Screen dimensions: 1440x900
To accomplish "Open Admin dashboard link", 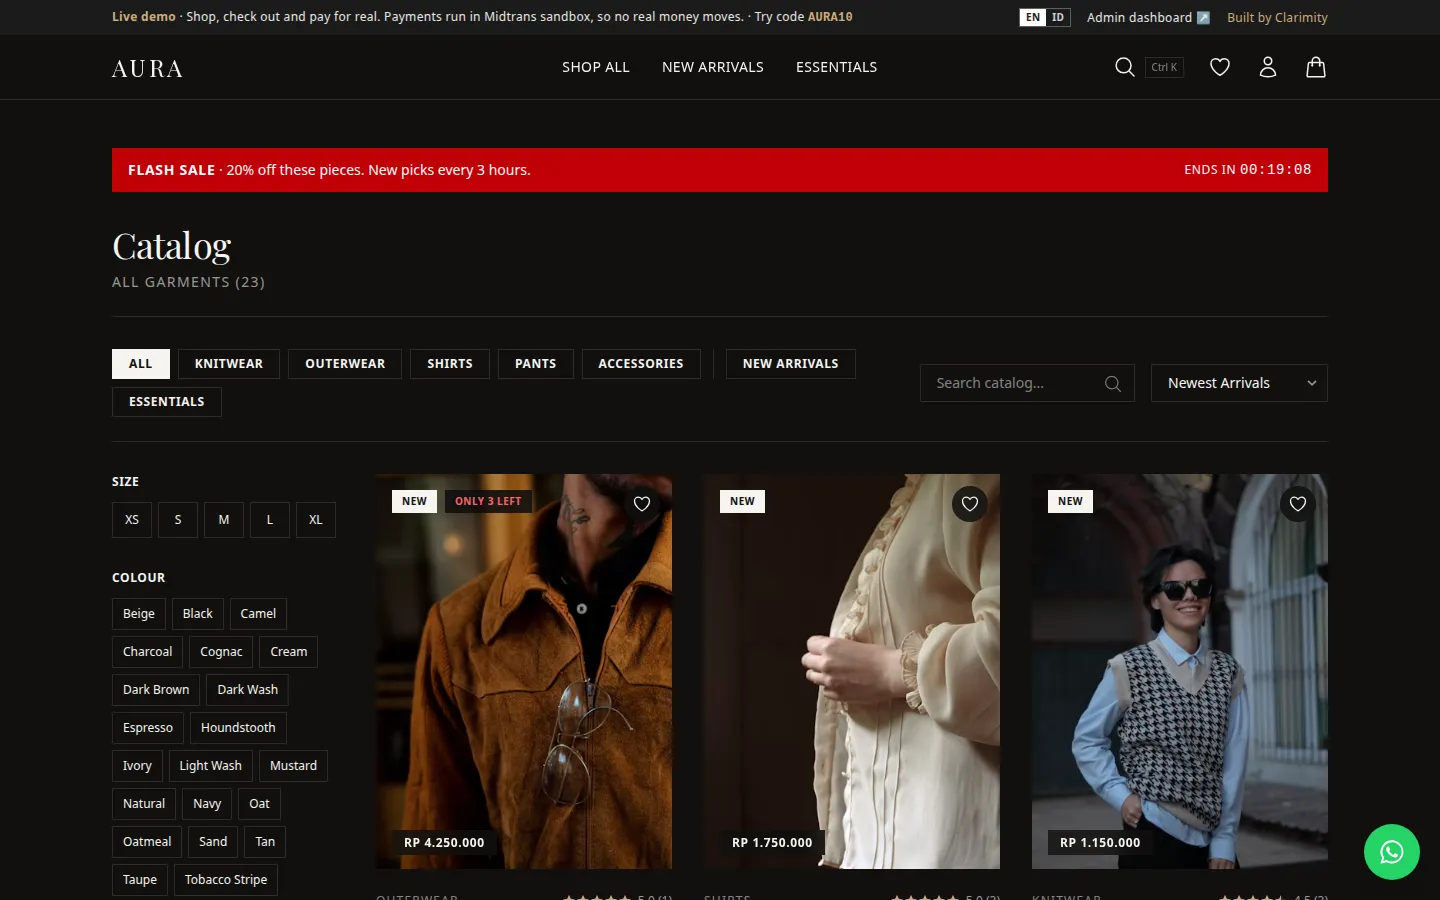I will point(1148,17).
